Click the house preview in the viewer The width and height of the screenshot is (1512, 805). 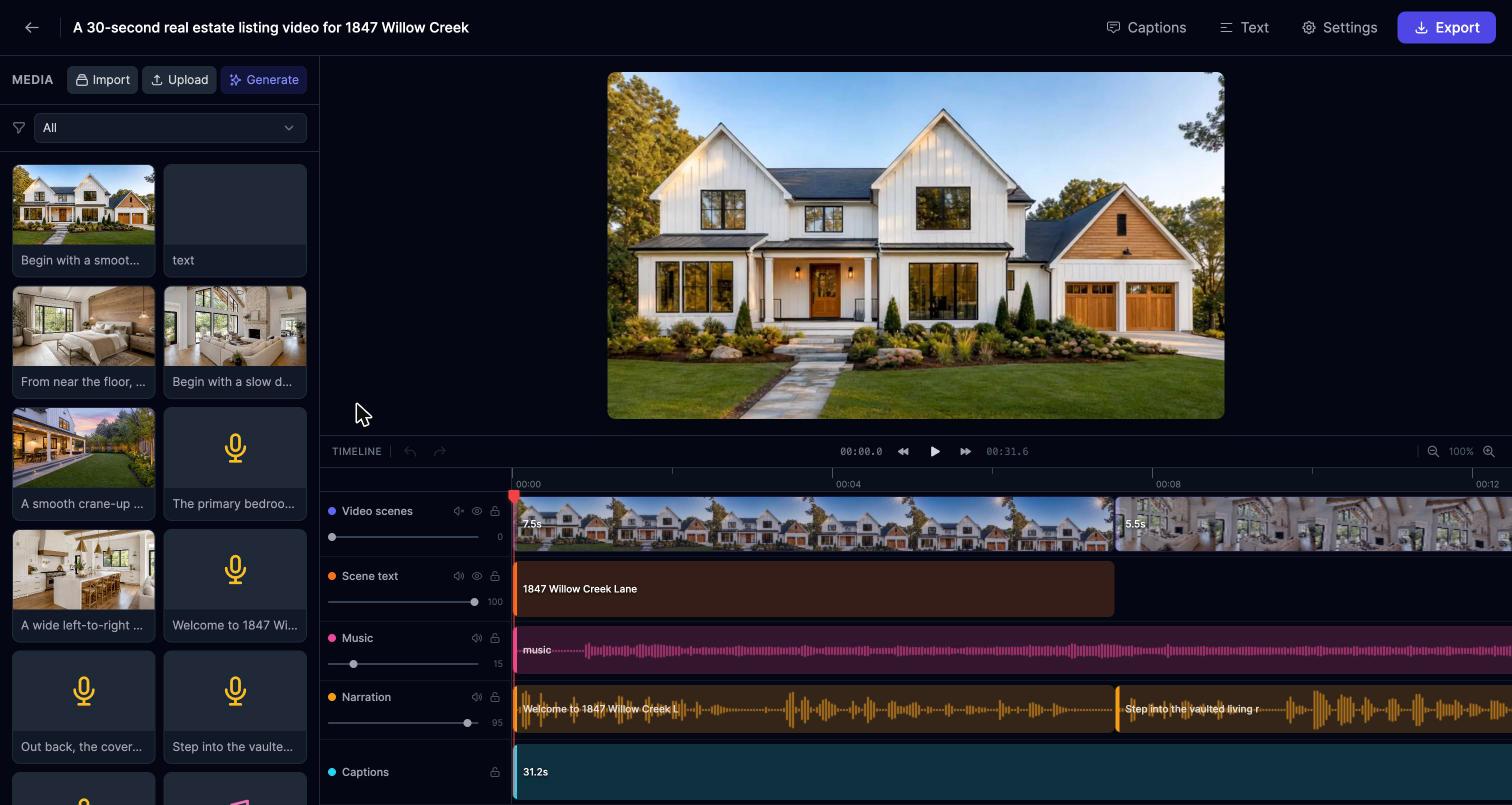916,245
